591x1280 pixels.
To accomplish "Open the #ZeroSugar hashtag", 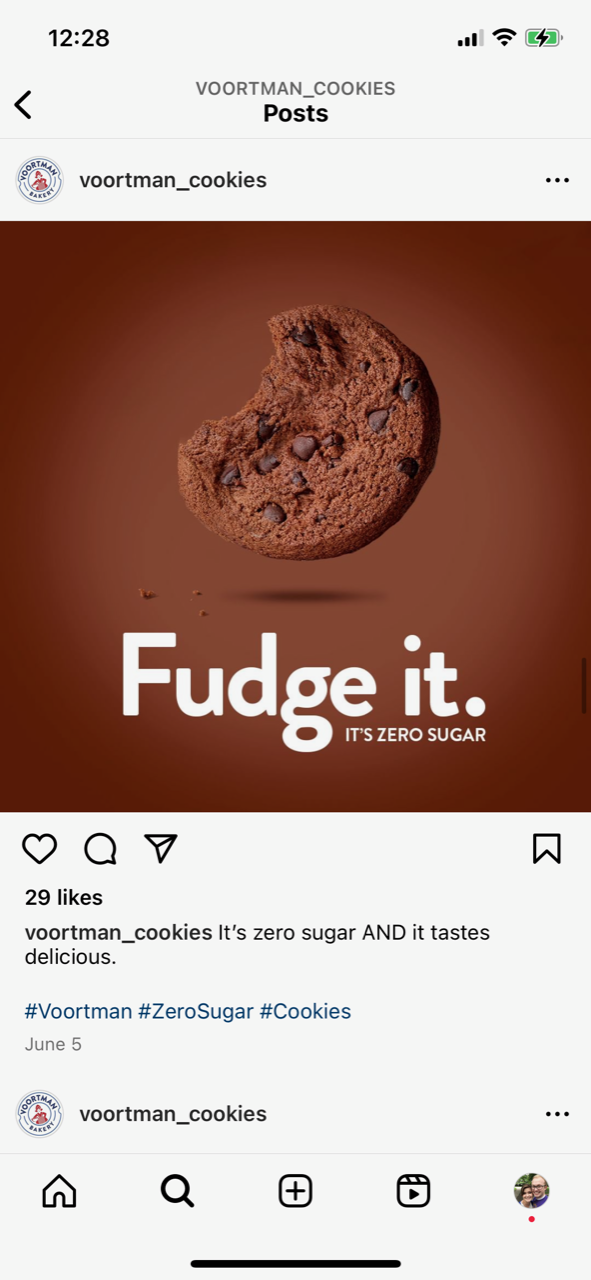I will pyautogui.click(x=196, y=1011).
